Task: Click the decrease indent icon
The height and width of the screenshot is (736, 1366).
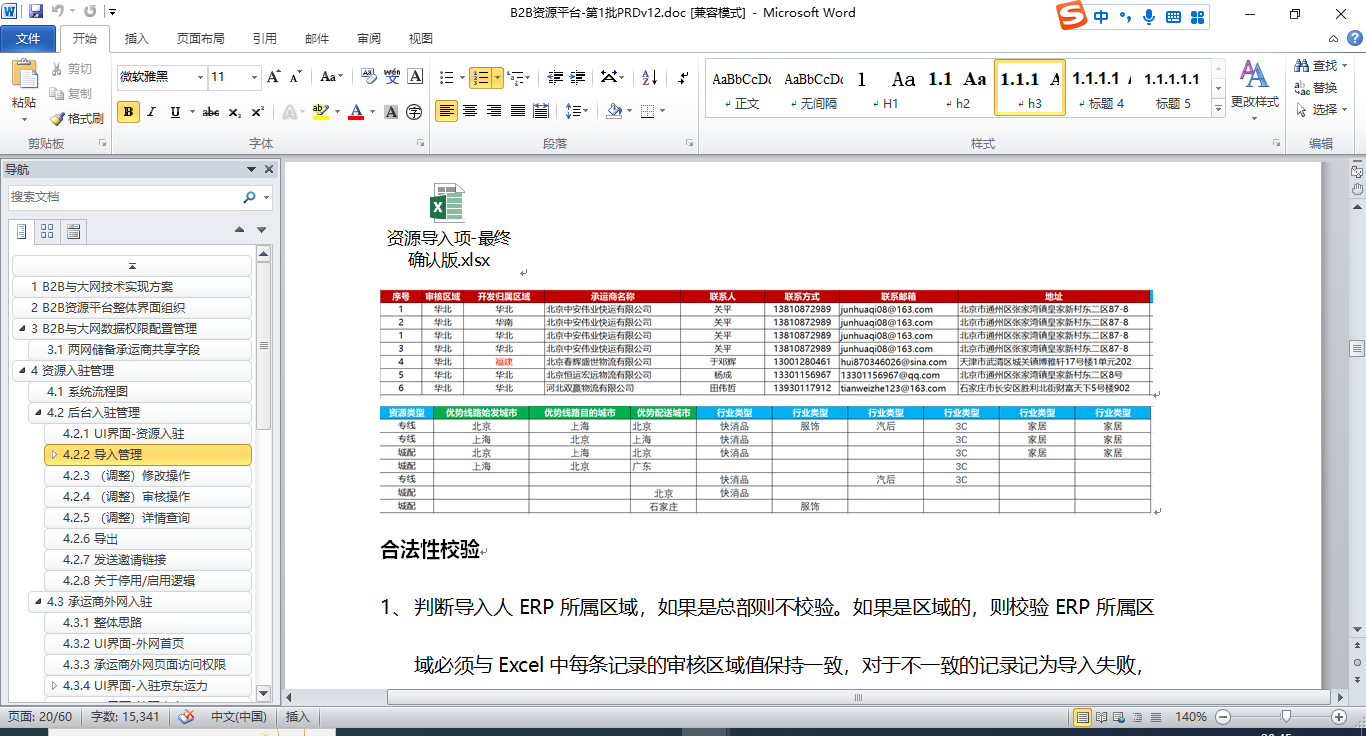Action: coord(554,77)
